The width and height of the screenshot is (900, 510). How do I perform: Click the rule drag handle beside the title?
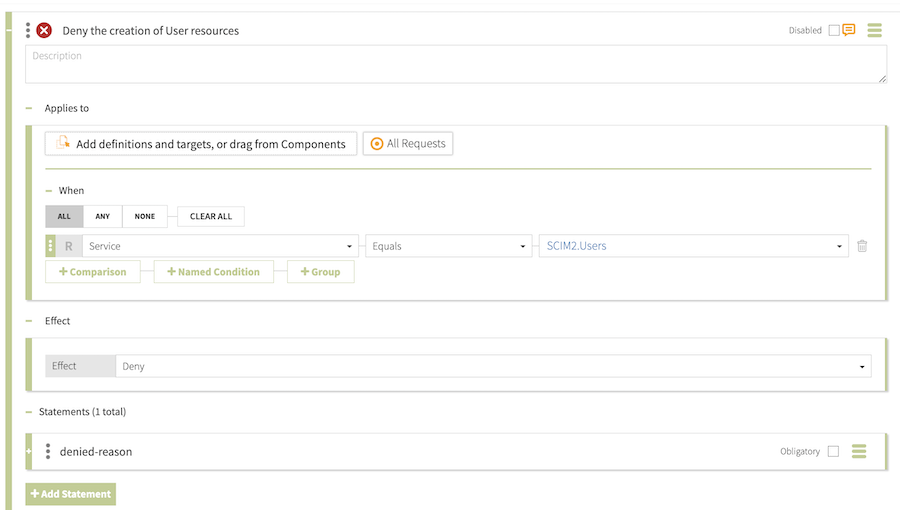28,30
